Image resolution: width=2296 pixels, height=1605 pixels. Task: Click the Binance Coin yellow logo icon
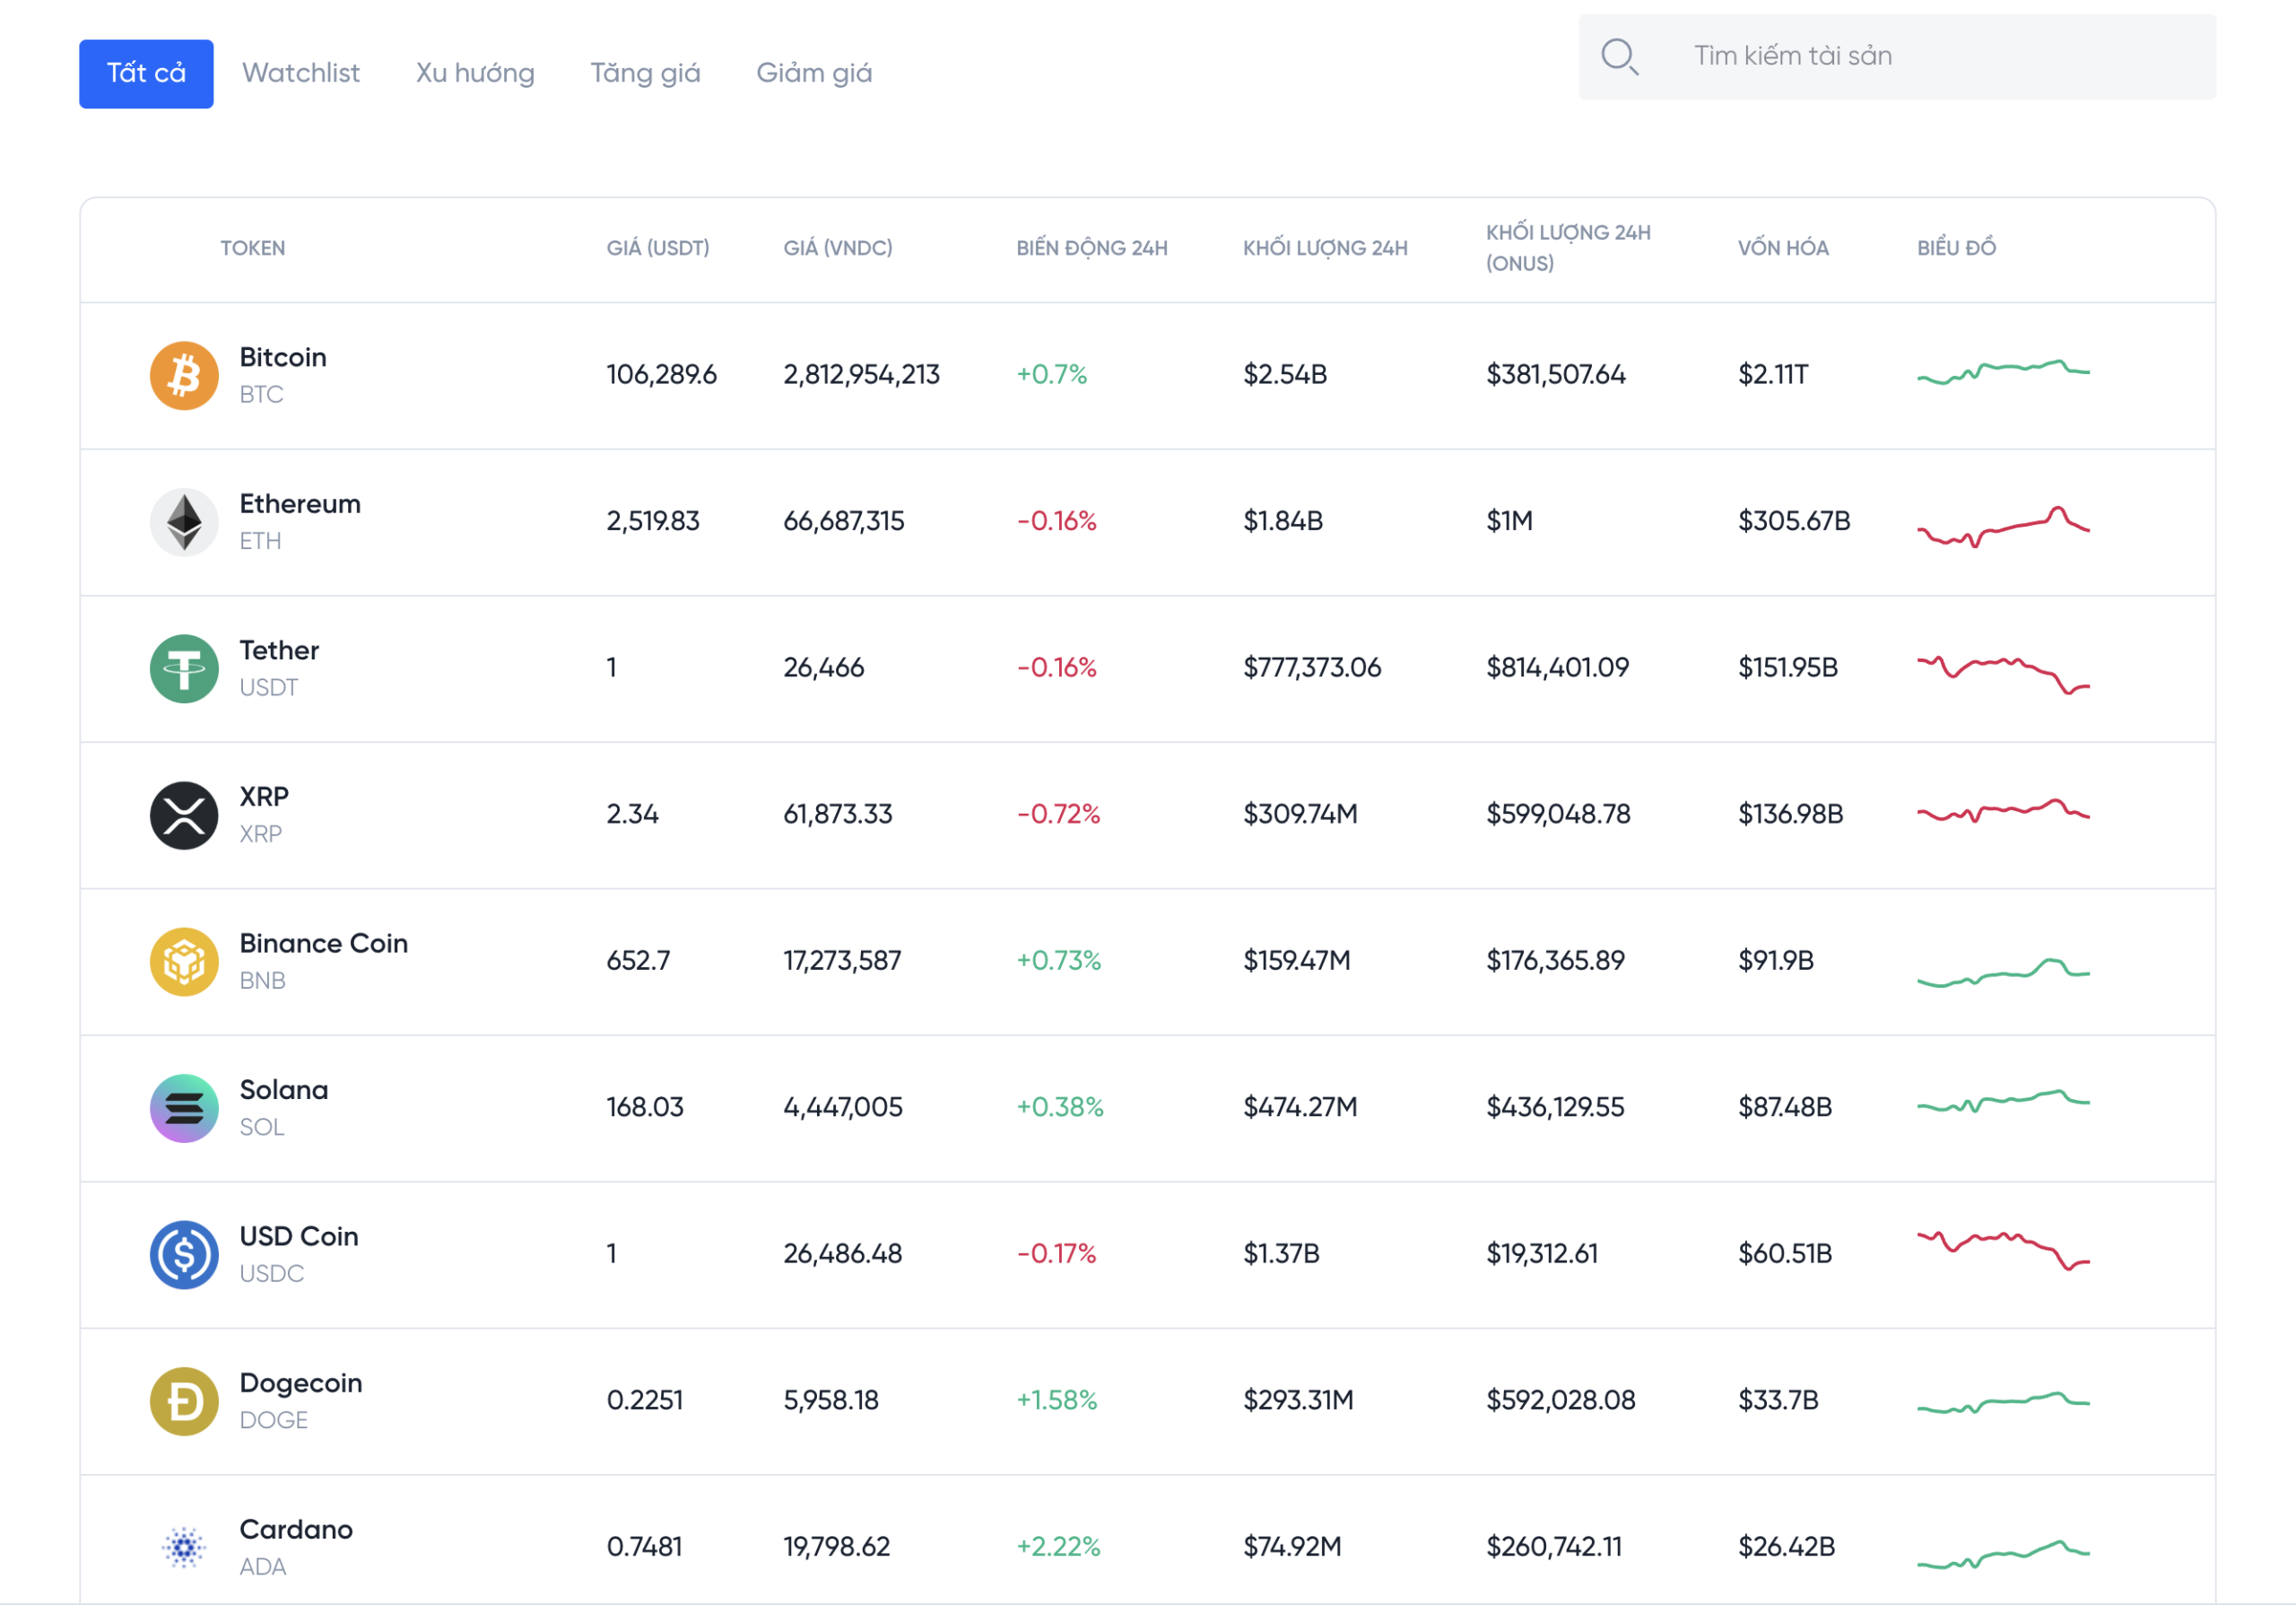tap(184, 962)
